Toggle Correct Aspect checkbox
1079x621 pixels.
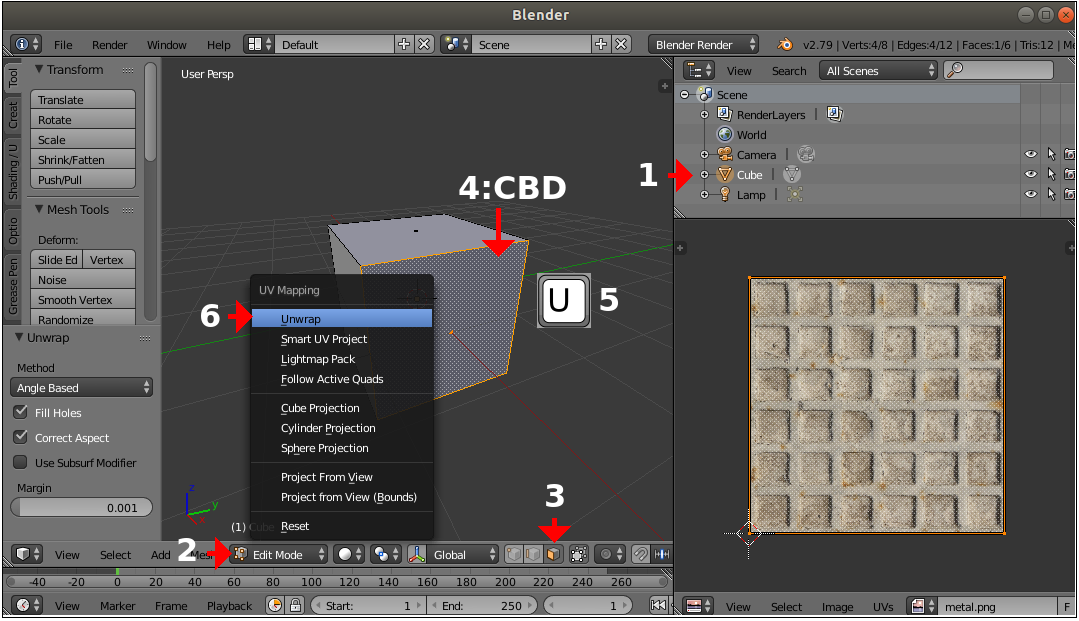coord(21,437)
